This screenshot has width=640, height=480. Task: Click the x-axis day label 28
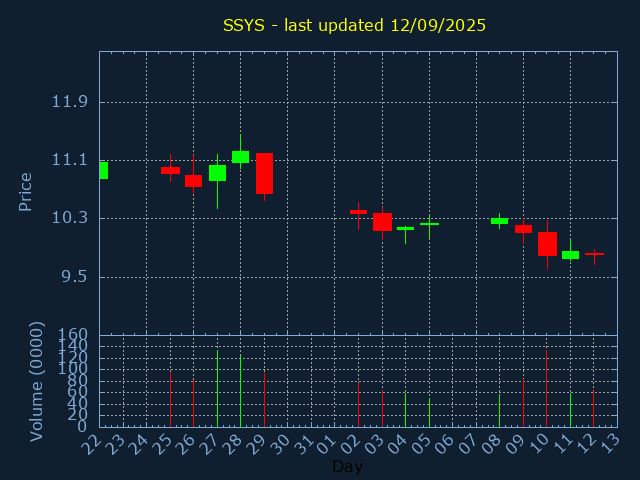[x=233, y=445]
